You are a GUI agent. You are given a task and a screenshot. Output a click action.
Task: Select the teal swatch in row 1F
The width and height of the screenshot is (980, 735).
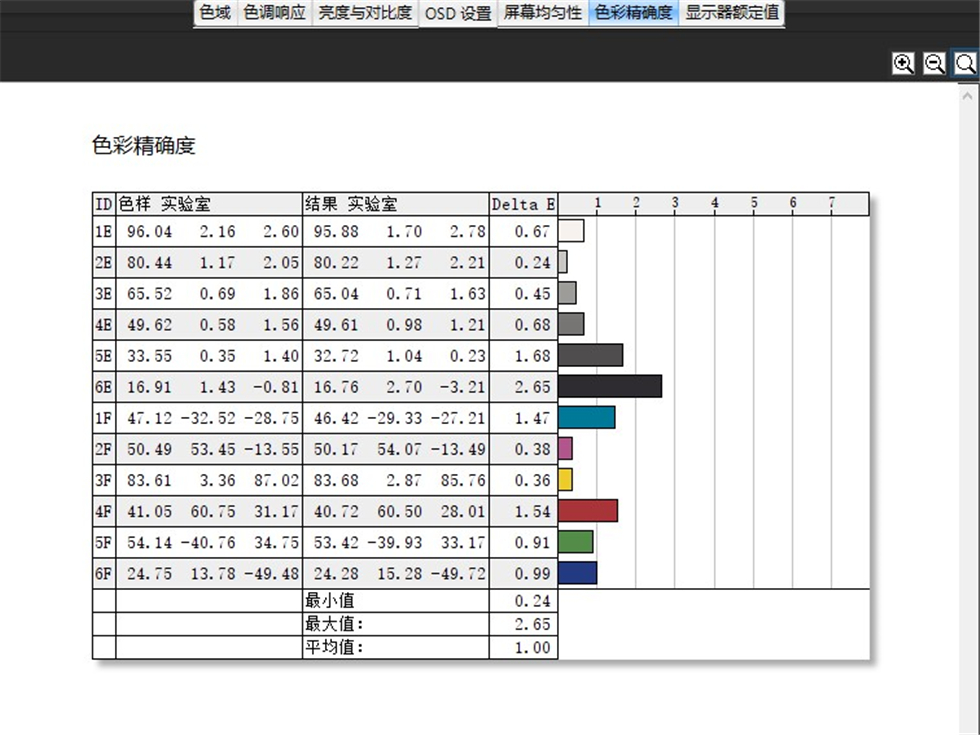pos(585,418)
